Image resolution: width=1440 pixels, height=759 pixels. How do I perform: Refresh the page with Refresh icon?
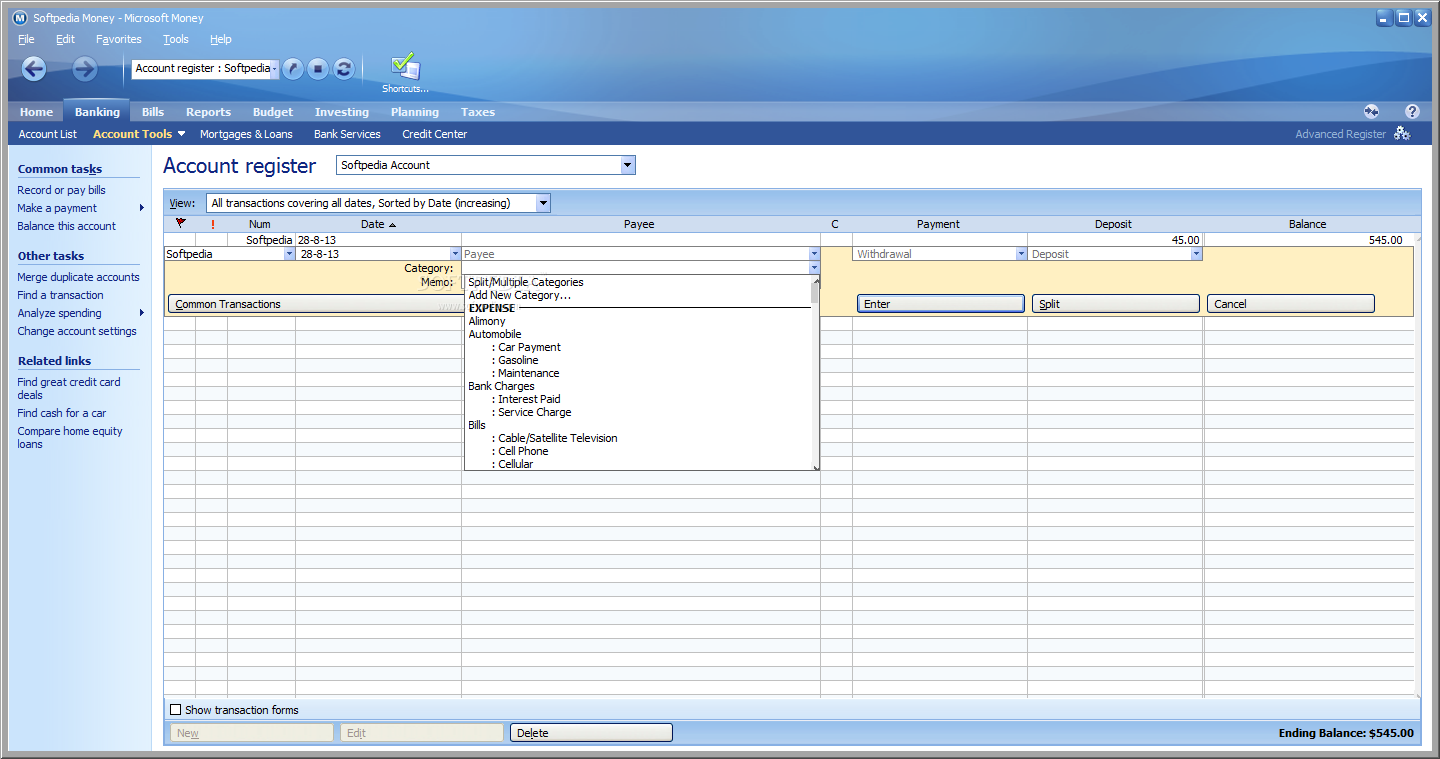(344, 68)
